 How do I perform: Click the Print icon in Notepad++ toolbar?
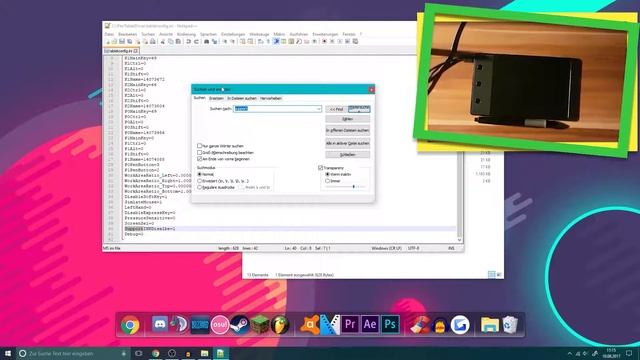(153, 42)
